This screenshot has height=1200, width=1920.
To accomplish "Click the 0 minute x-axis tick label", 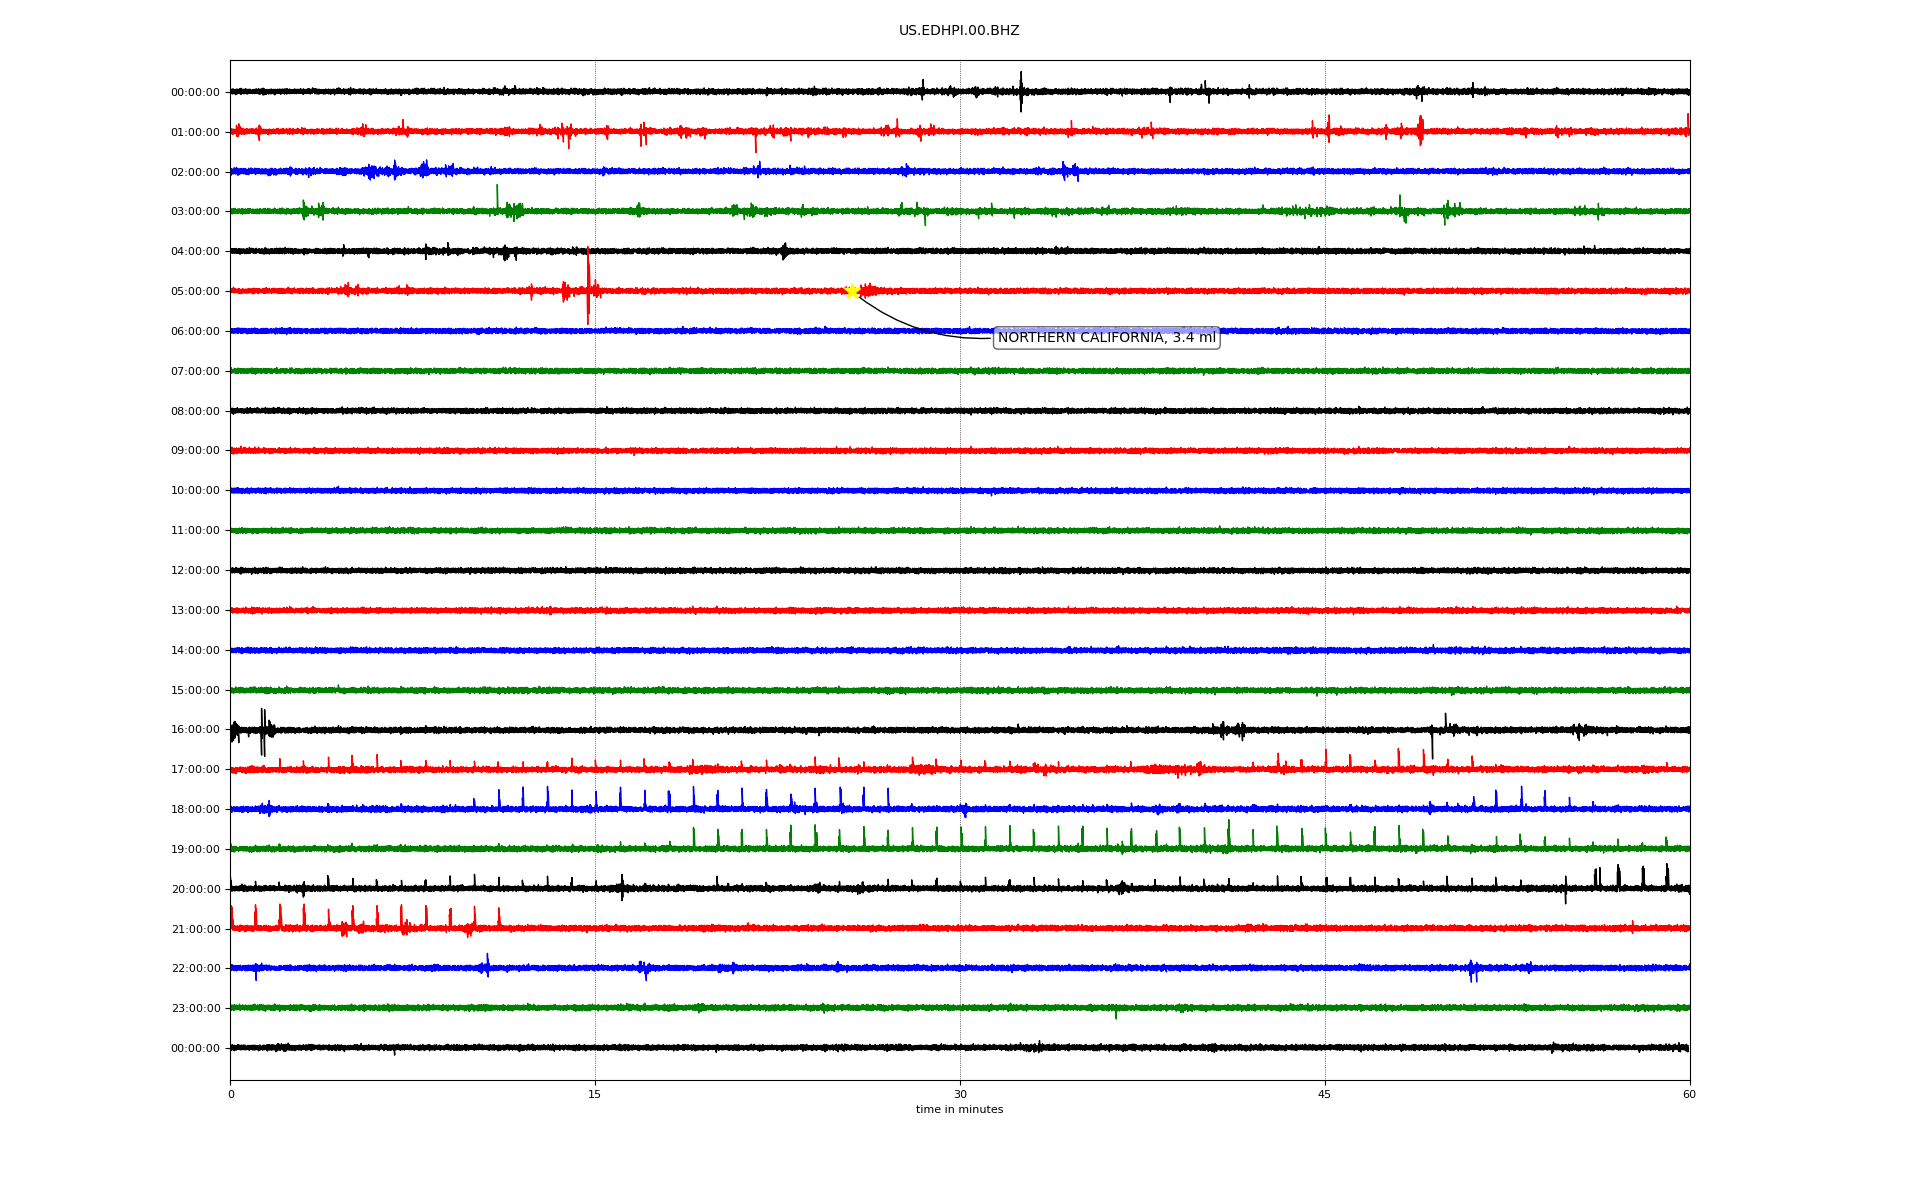I will point(231,1095).
